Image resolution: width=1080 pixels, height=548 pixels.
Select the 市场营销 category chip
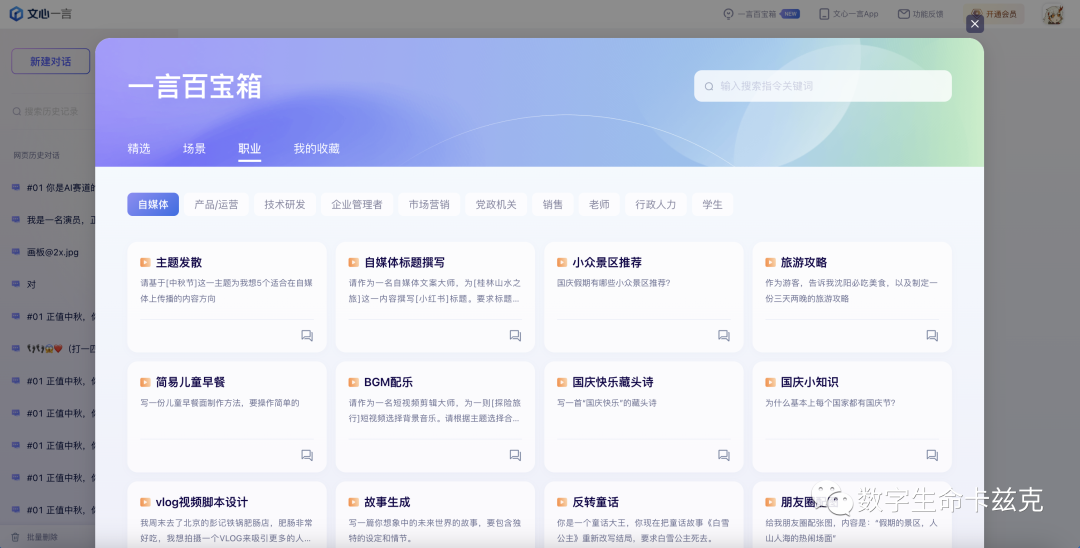click(x=429, y=204)
